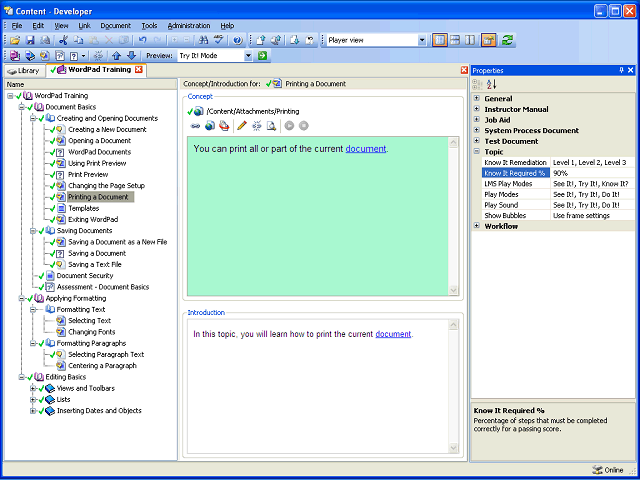Screen dimensions: 640x480
Task: Open the Document menu
Action: pos(116,26)
